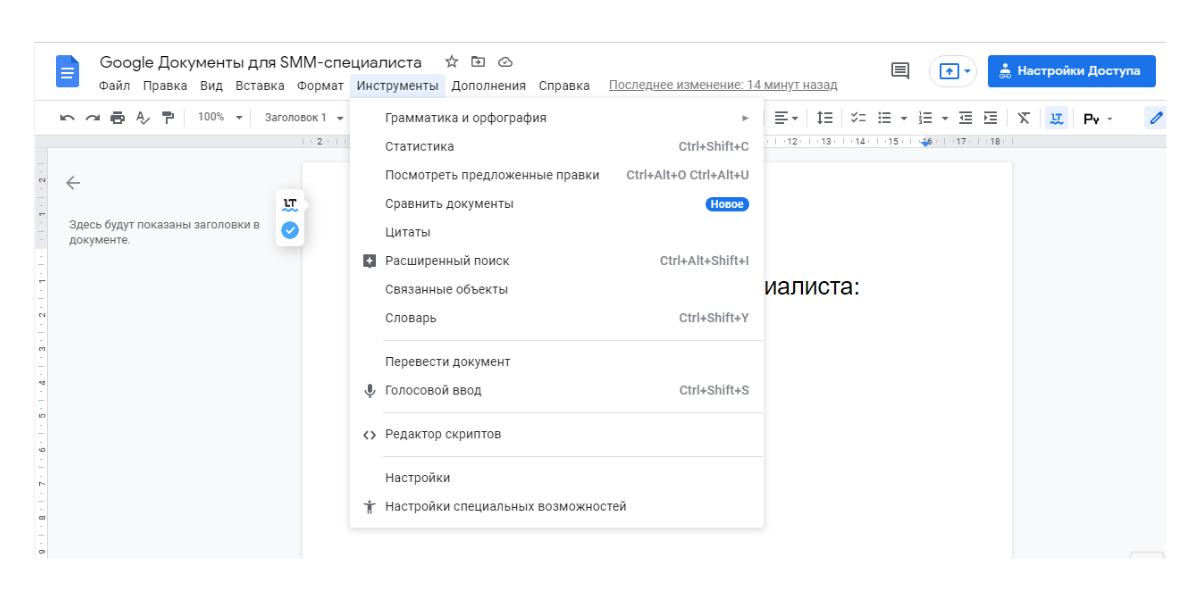Close outline panel with back arrow
The width and height of the screenshot is (1200, 600).
tap(73, 183)
